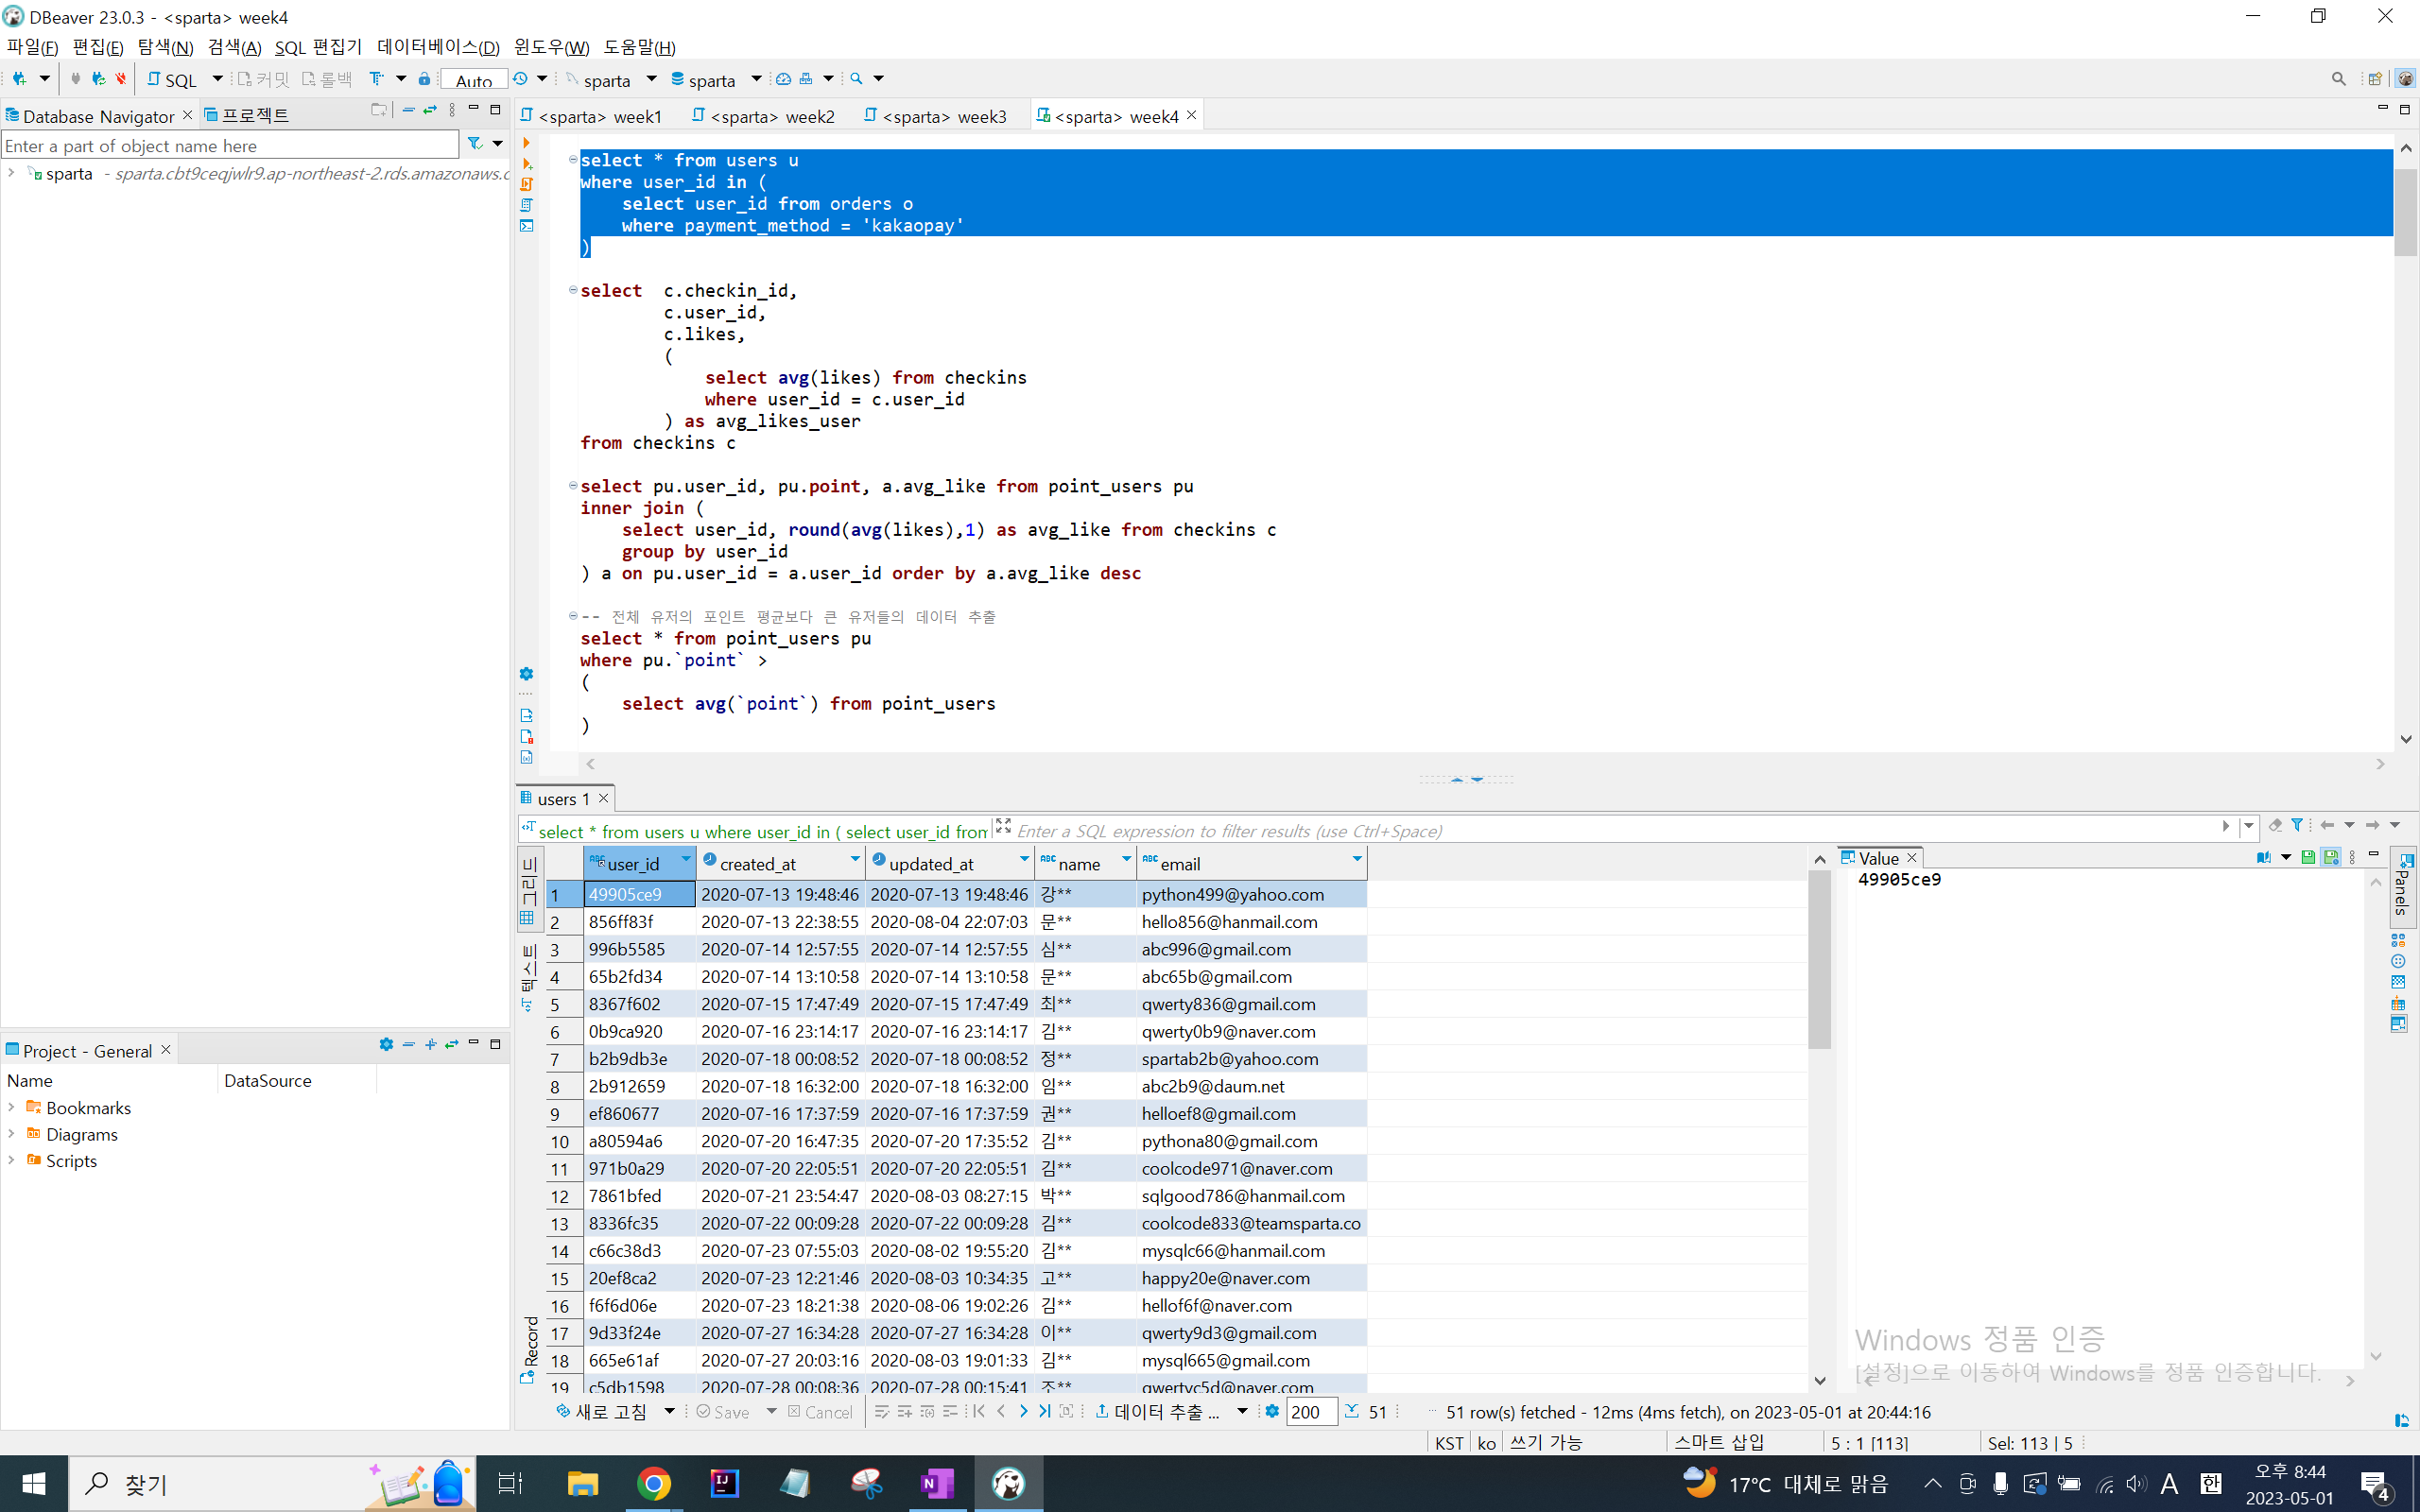Open the 파일(F) menu
Image resolution: width=2420 pixels, height=1512 pixels.
(32, 47)
